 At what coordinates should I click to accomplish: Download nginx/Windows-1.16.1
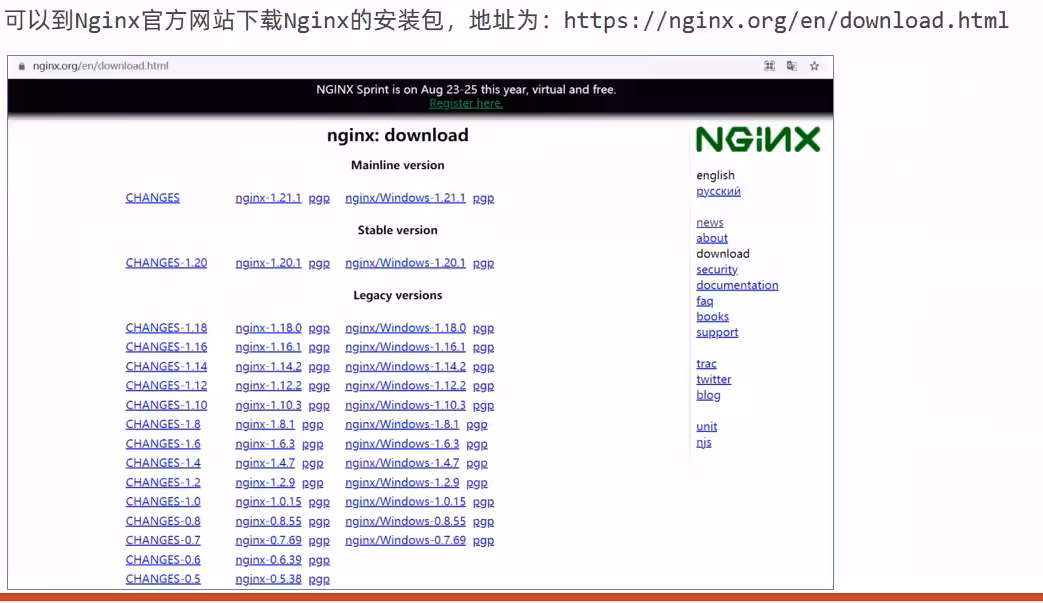[405, 347]
